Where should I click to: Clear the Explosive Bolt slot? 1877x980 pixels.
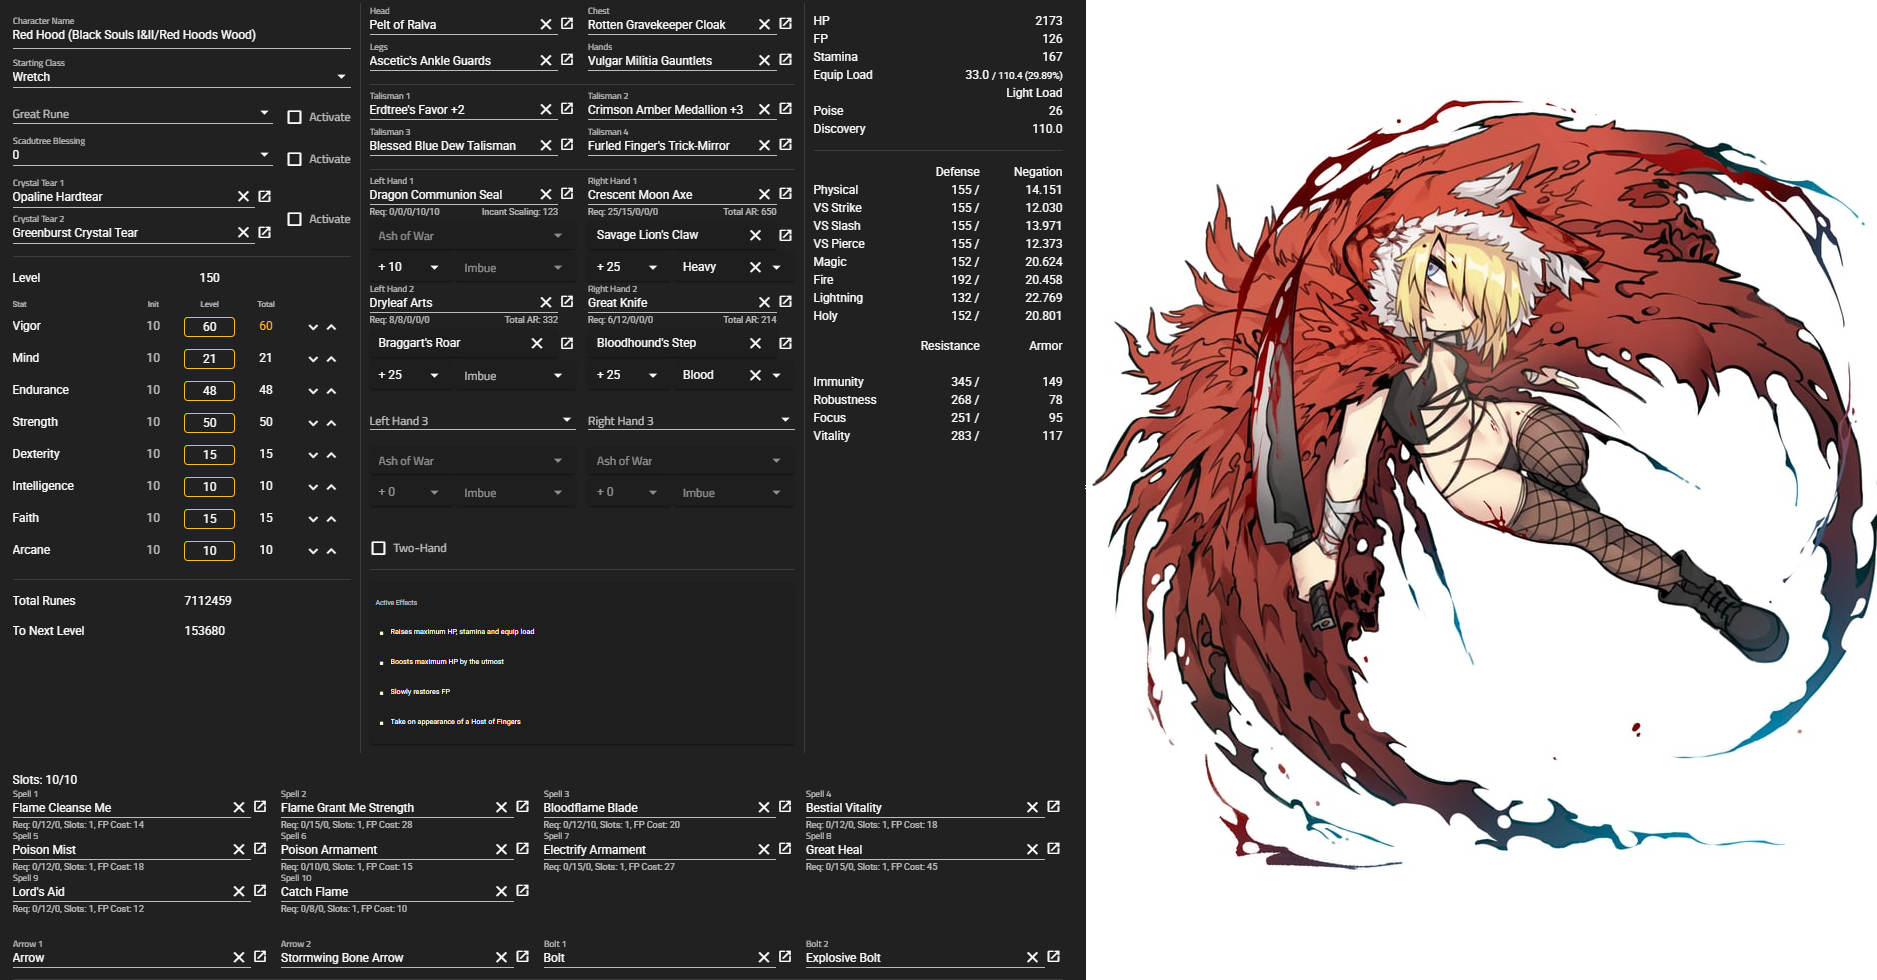[1032, 957]
